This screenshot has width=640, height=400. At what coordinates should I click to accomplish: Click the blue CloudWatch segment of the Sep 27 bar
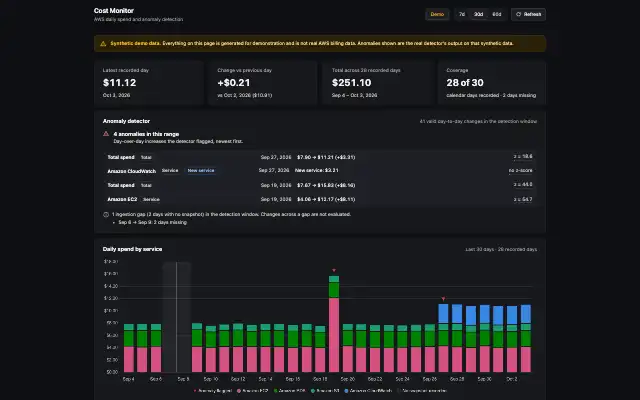[x=443, y=313]
